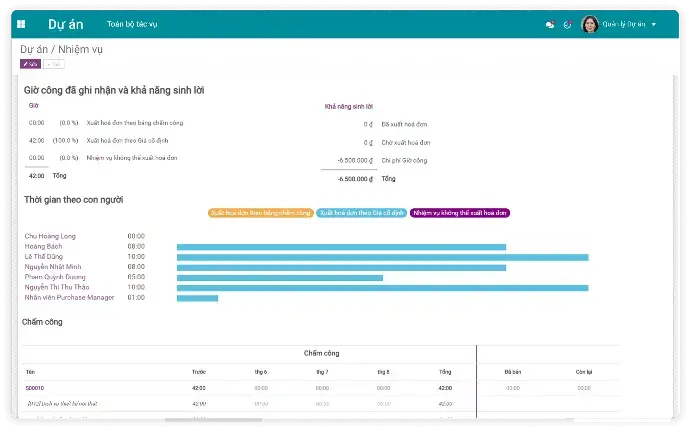Viewport: 690px width, 430px height.
Task: Toggle the blue Giá cố định legend
Action: point(361,213)
